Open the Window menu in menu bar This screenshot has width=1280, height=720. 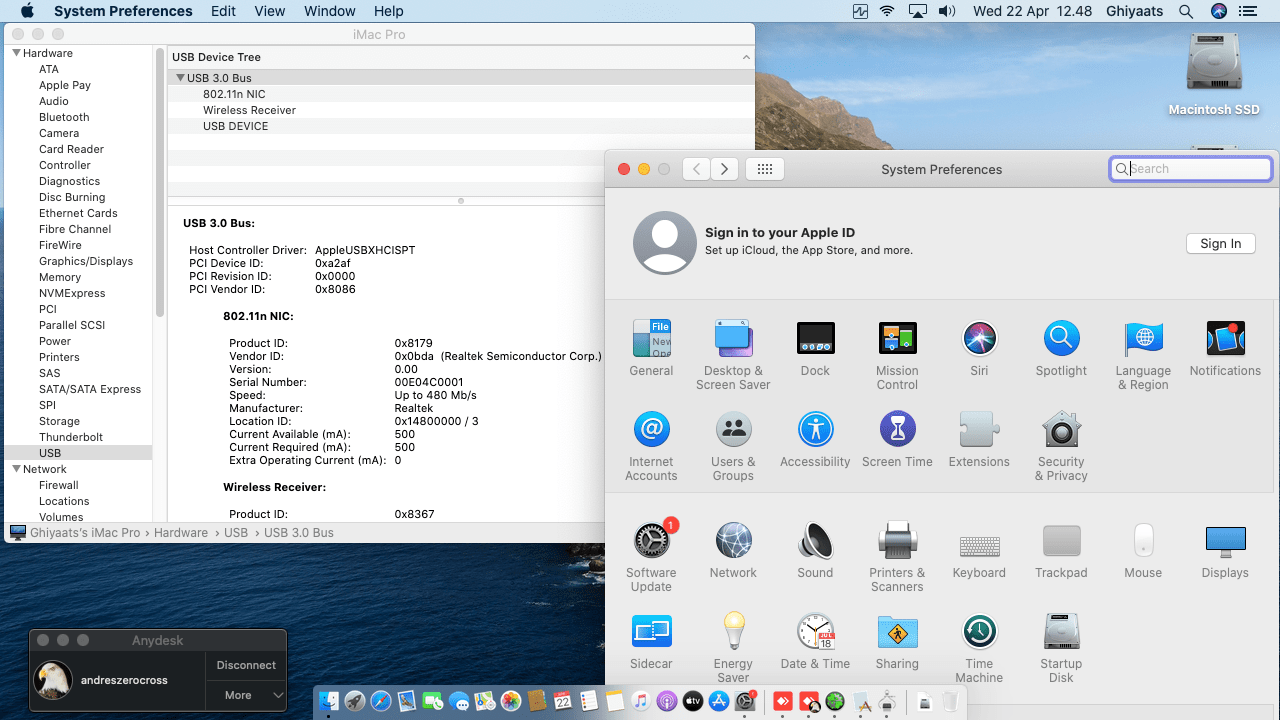click(x=329, y=11)
